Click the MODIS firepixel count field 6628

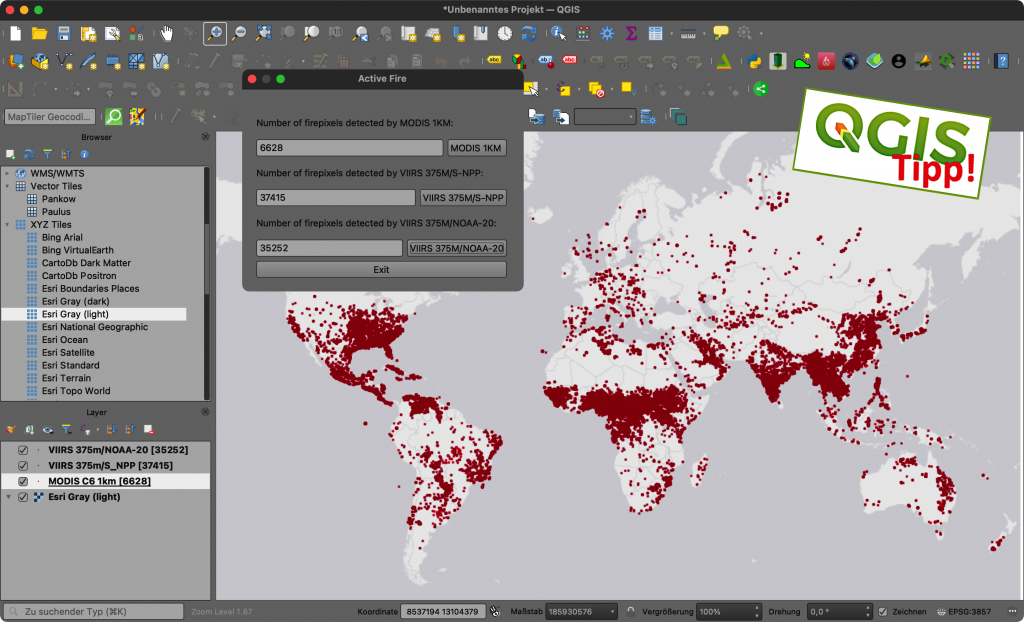tap(349, 148)
